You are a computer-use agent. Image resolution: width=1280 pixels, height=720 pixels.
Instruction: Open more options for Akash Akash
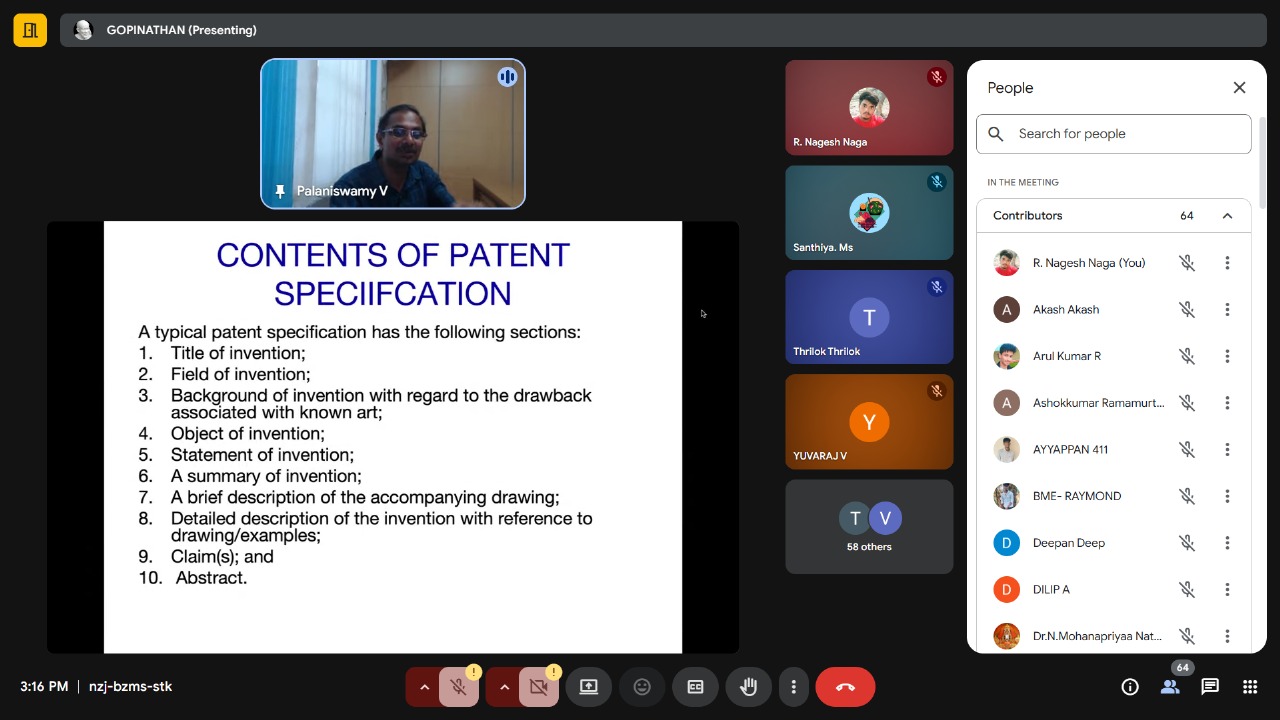coord(1227,310)
